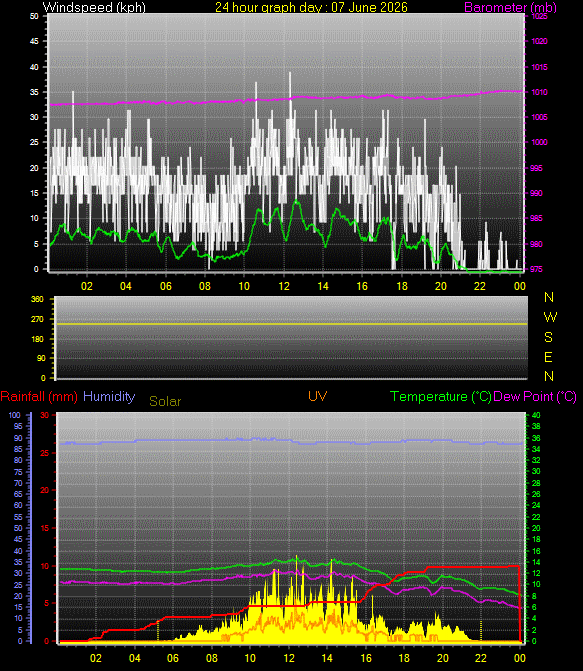583x671 pixels.
Task: Click the 85 value on humidity axis
Action: tap(18, 449)
